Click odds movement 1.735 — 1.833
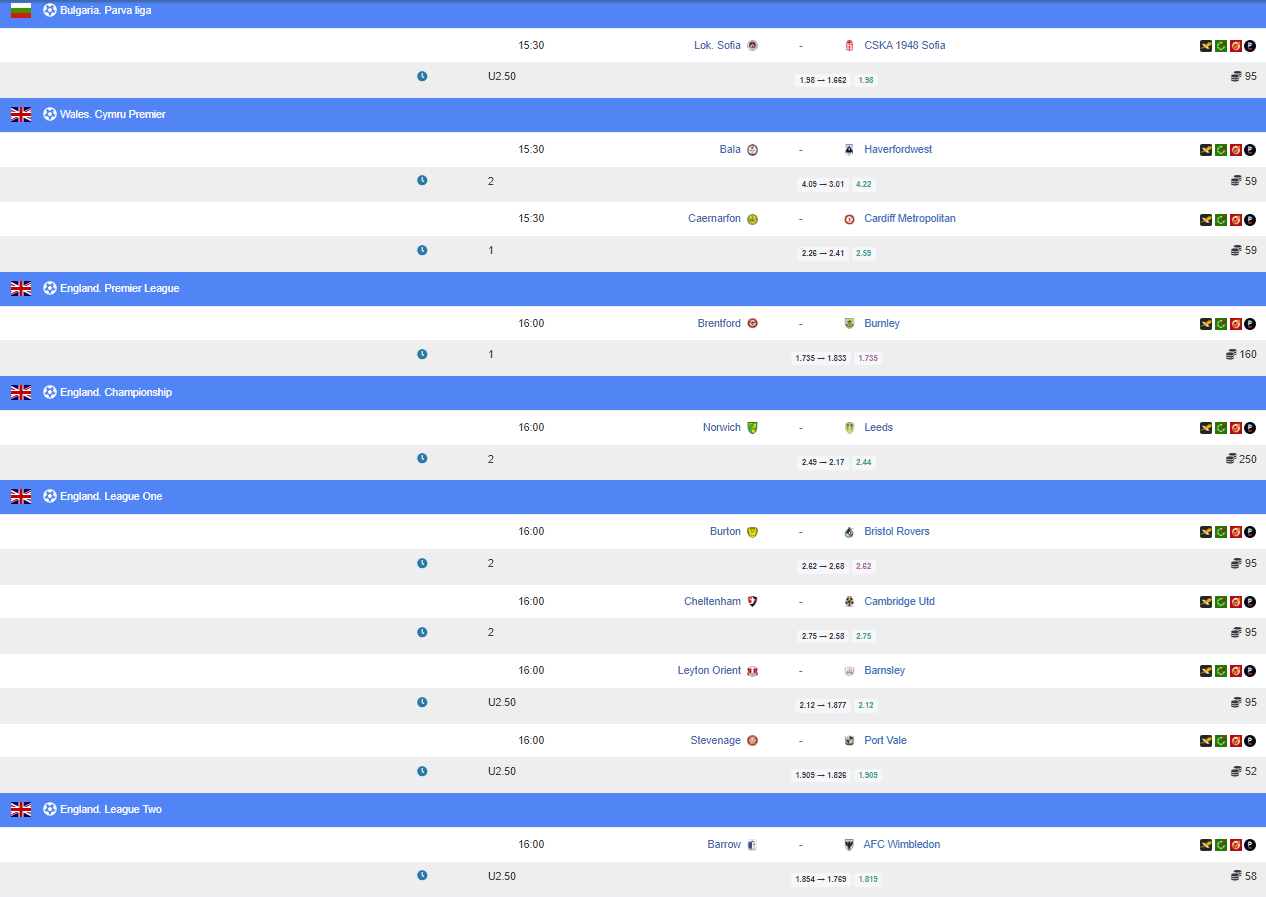This screenshot has height=897, width=1266. click(821, 358)
